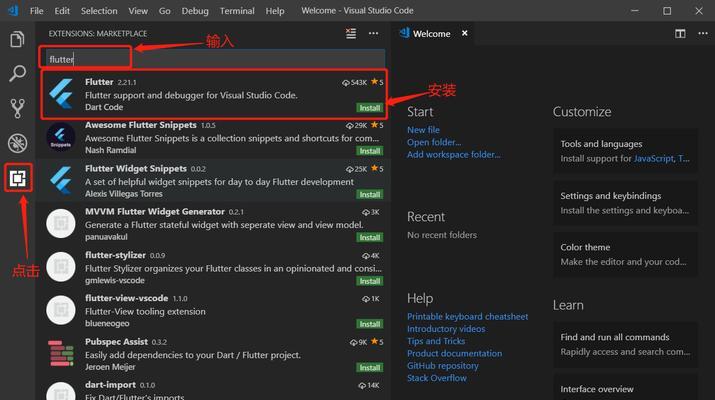This screenshot has height=400, width=715.
Task: Select Flutter extension title text
Action: click(99, 82)
